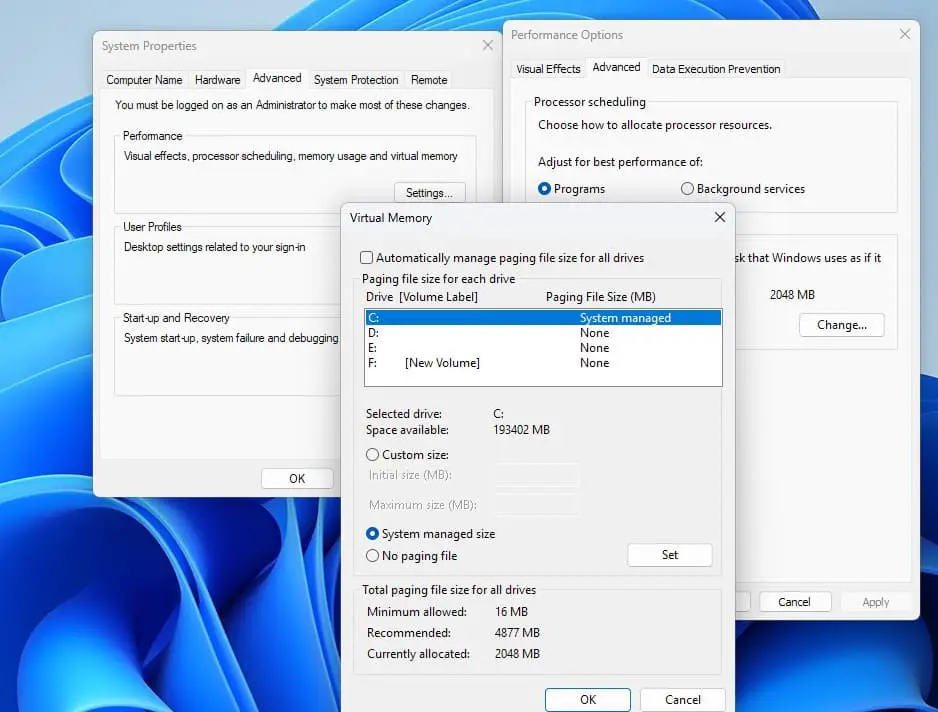Click Change... under virtual memory

pyautogui.click(x=841, y=325)
